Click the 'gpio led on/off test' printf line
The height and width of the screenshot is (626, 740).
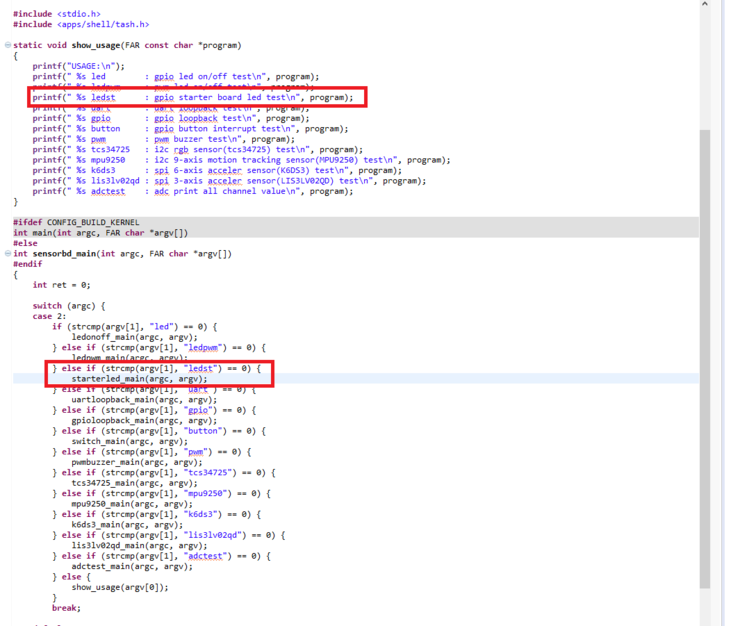pos(176,76)
